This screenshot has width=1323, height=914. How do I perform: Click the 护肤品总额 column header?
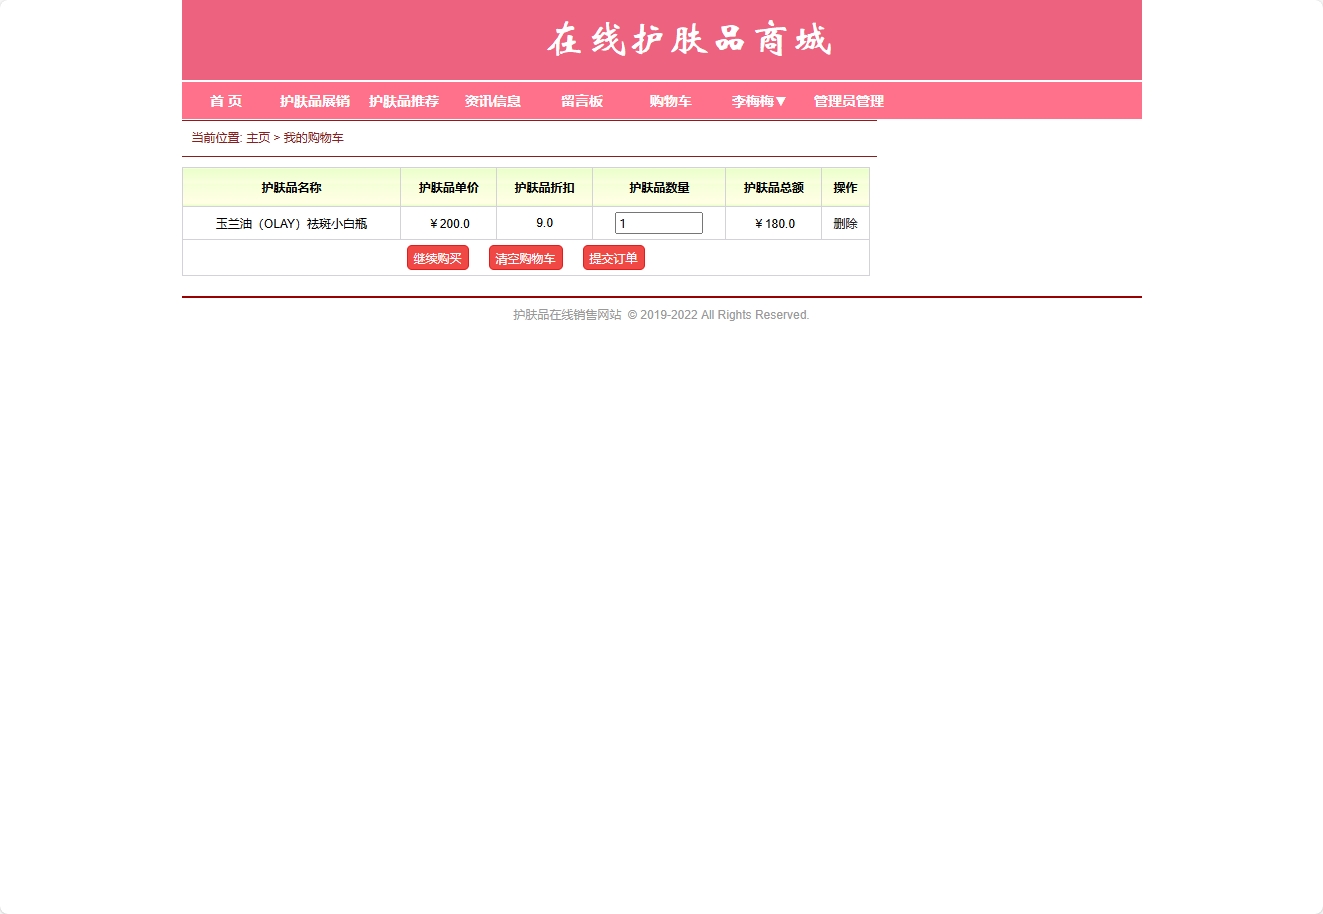coord(772,187)
